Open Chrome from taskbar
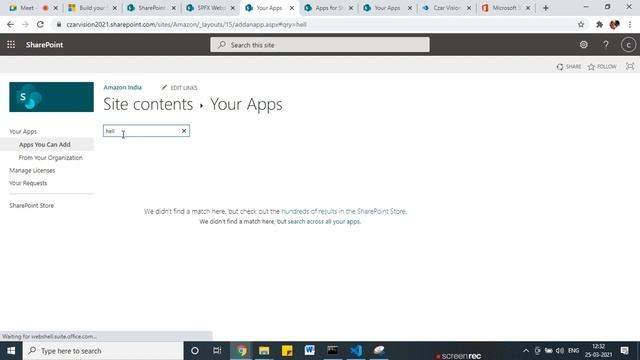 coord(241,351)
